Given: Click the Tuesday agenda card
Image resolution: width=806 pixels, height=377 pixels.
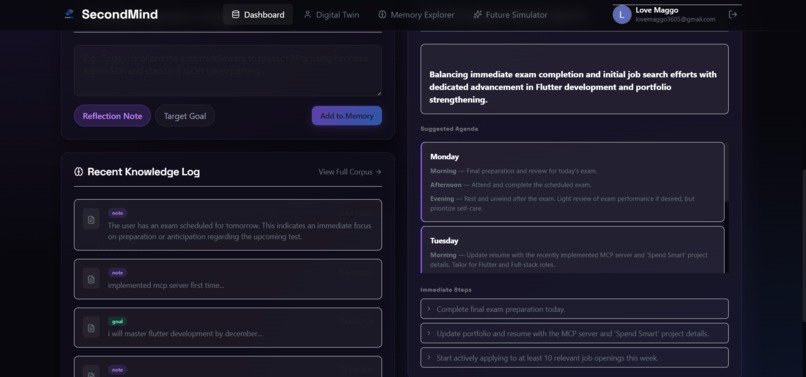Looking at the screenshot, I should [x=572, y=249].
